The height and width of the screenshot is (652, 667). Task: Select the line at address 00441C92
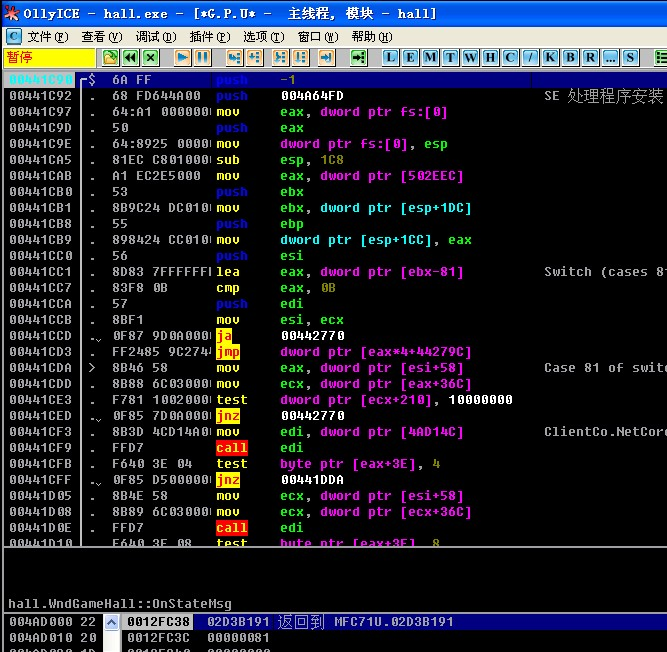point(334,96)
